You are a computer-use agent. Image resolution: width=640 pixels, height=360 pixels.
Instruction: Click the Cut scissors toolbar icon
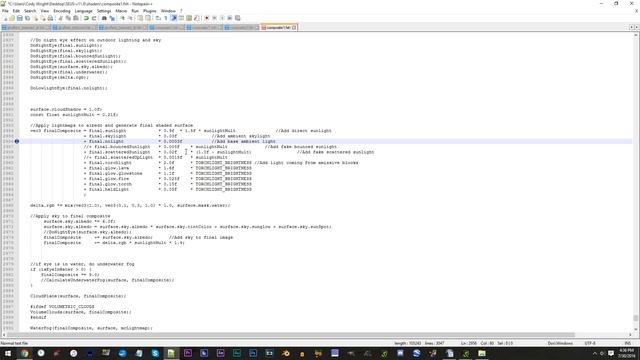point(60,18)
